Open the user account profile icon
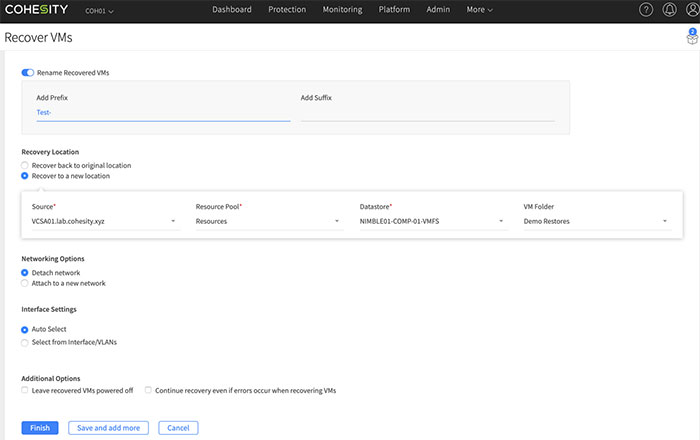 tap(691, 10)
